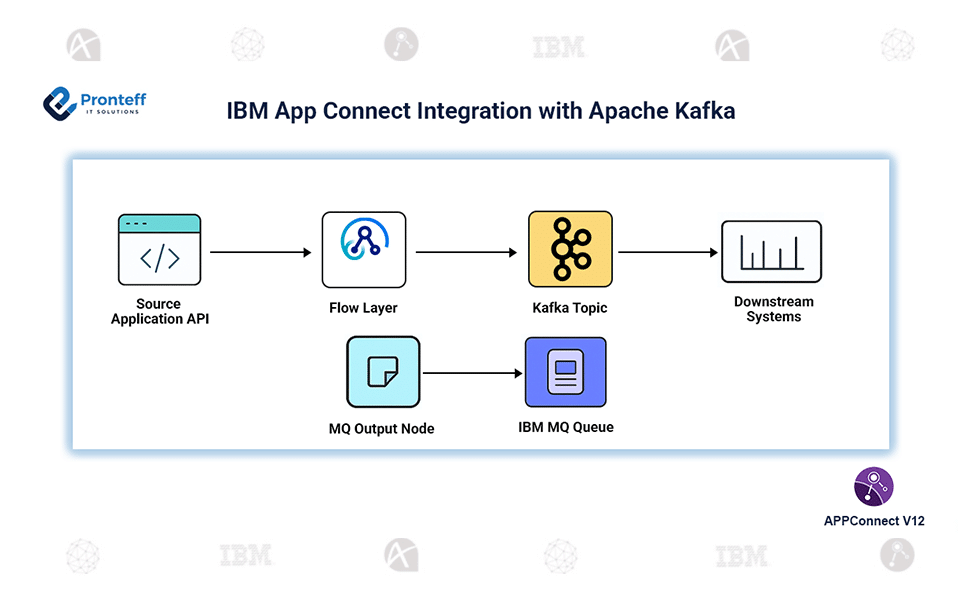Select the arrow between Flow Layer and Kafka Topic
Screen dimensions: 961x600
[467, 253]
